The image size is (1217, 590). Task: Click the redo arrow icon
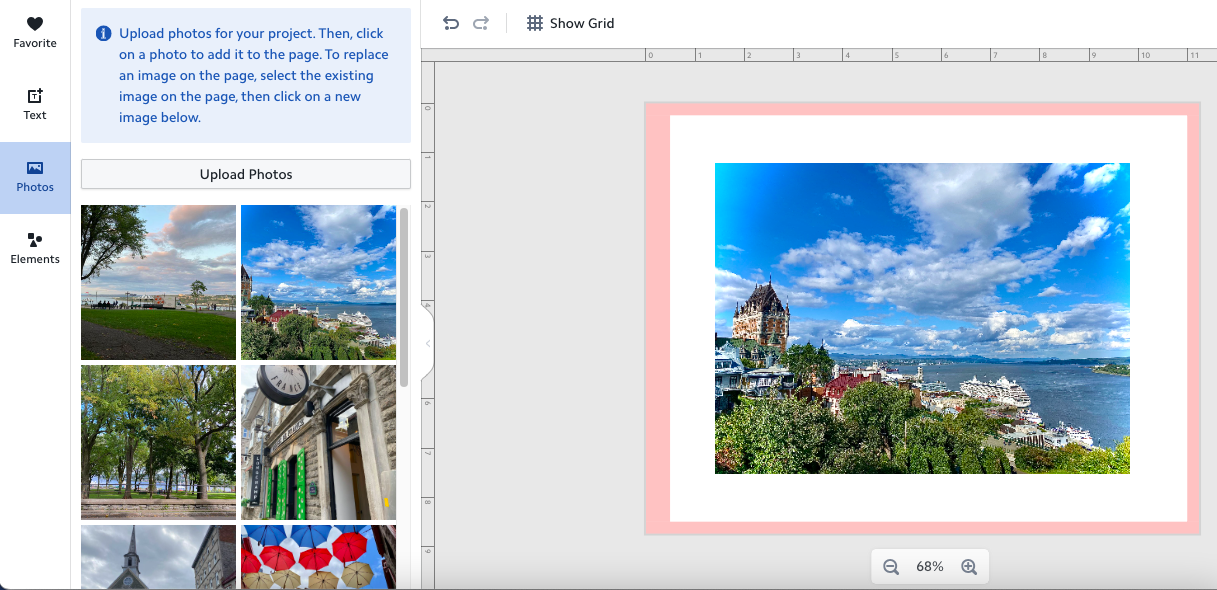[481, 23]
